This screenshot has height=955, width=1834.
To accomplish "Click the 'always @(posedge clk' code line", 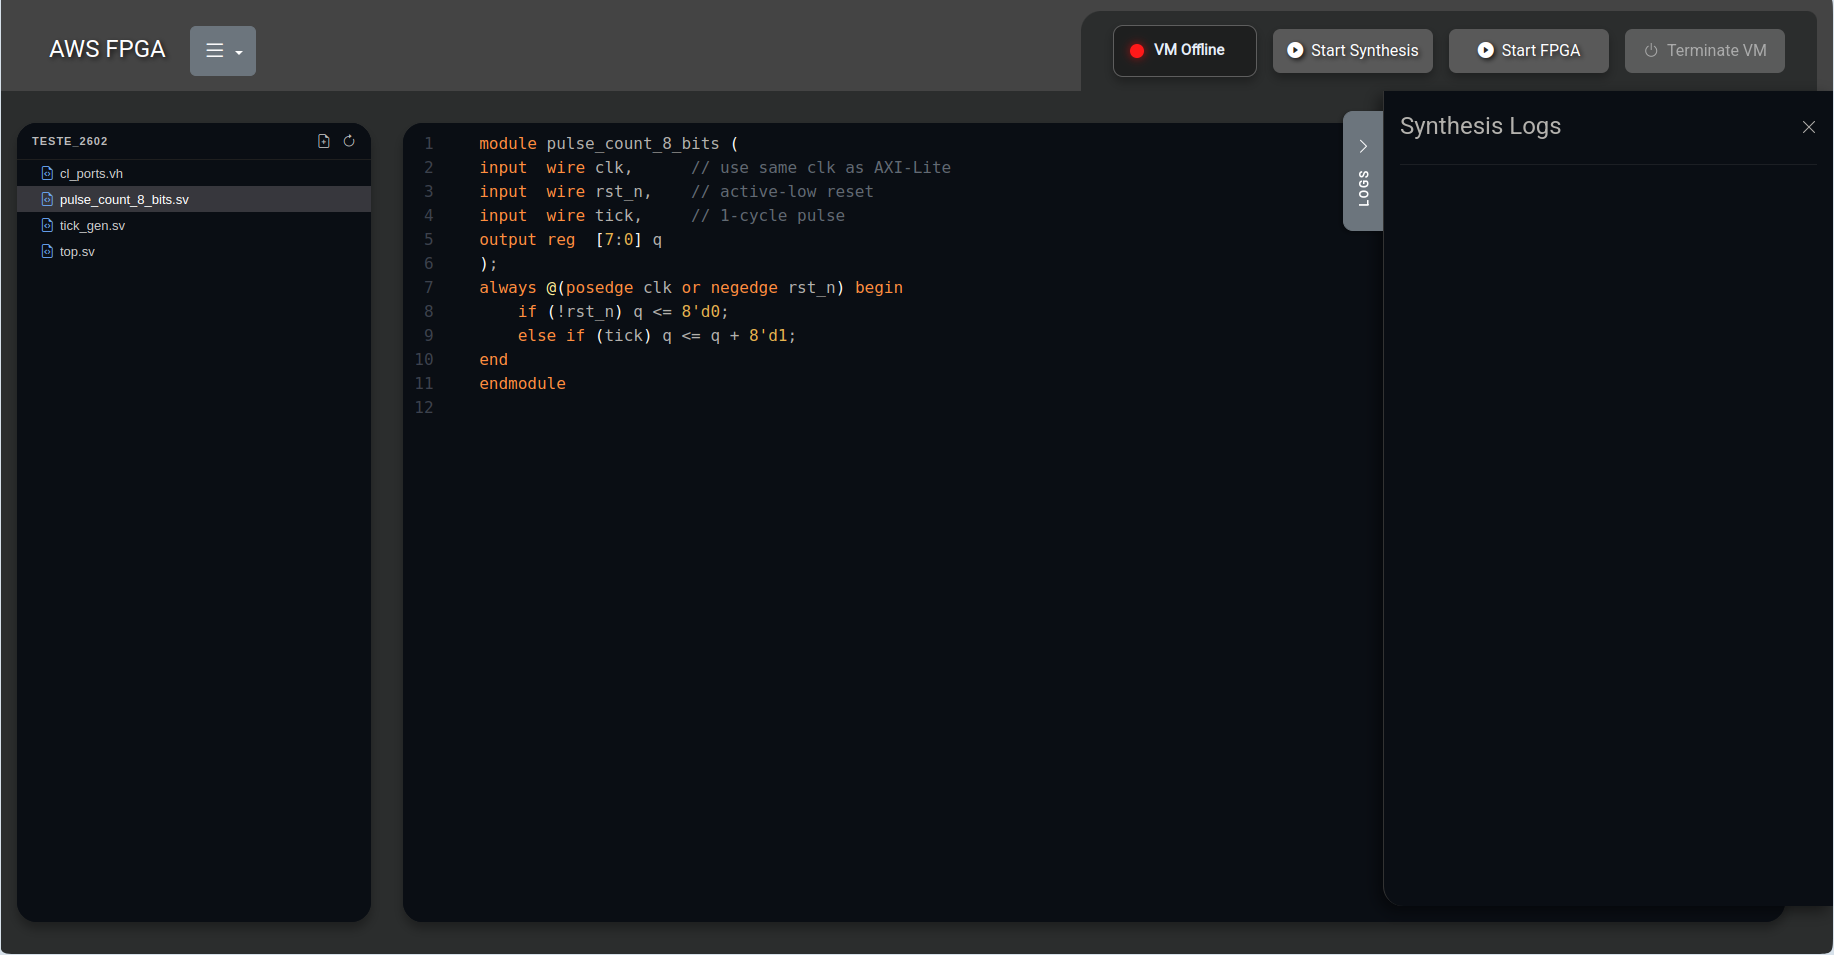I will [691, 288].
